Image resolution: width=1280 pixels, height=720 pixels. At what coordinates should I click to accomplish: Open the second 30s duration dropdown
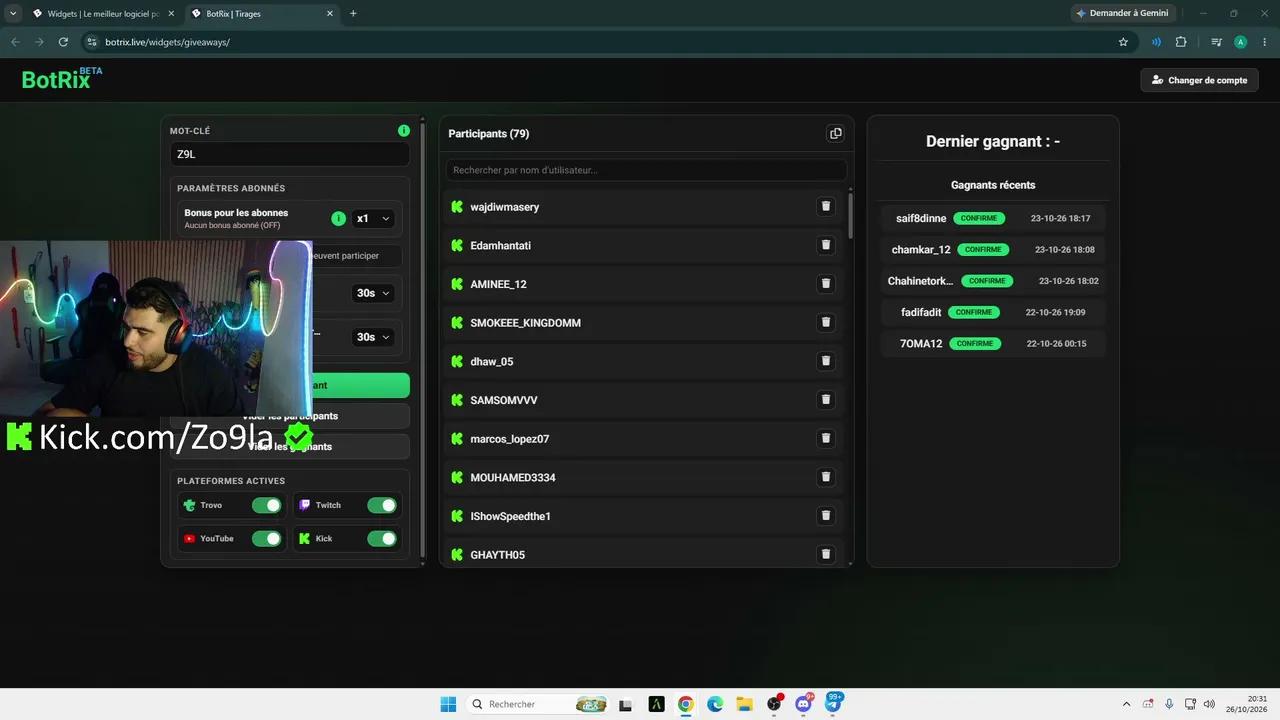tap(373, 337)
